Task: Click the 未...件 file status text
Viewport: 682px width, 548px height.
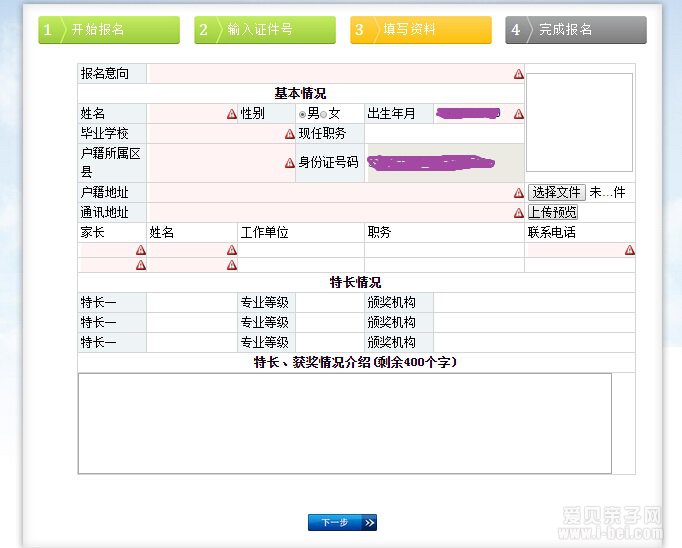Action: (x=608, y=192)
